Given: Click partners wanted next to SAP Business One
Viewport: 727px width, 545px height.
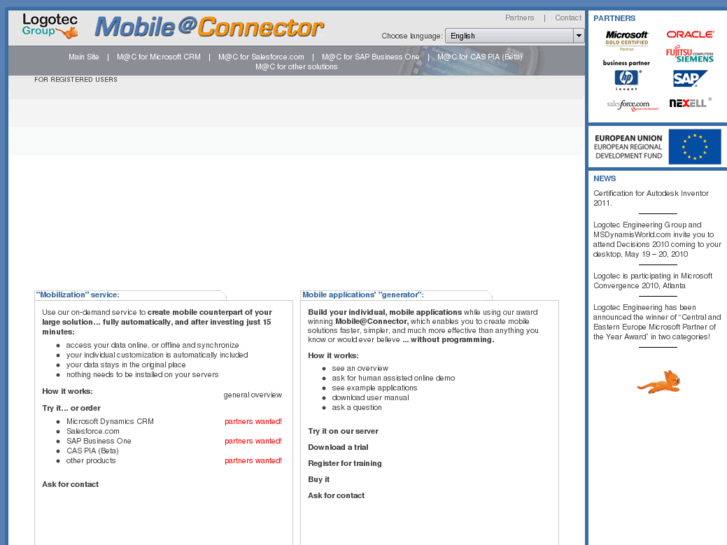Looking at the screenshot, I should [253, 441].
